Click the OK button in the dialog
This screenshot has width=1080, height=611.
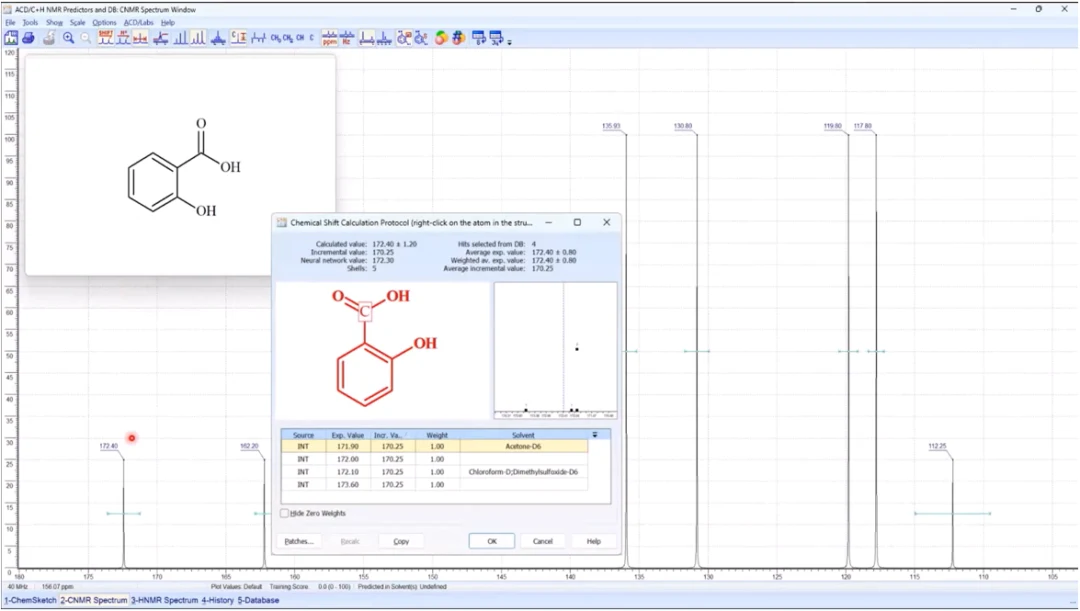[x=492, y=541]
